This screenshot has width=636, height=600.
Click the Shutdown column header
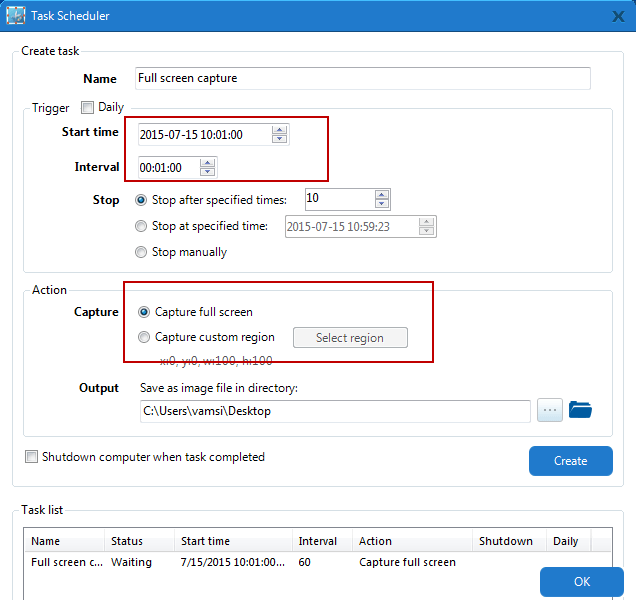509,541
